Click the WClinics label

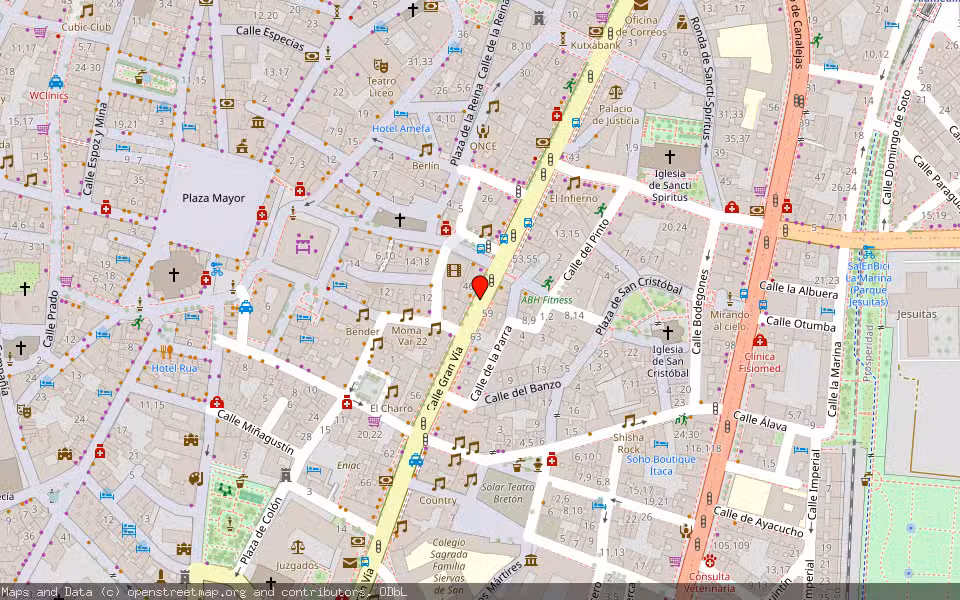49,96
